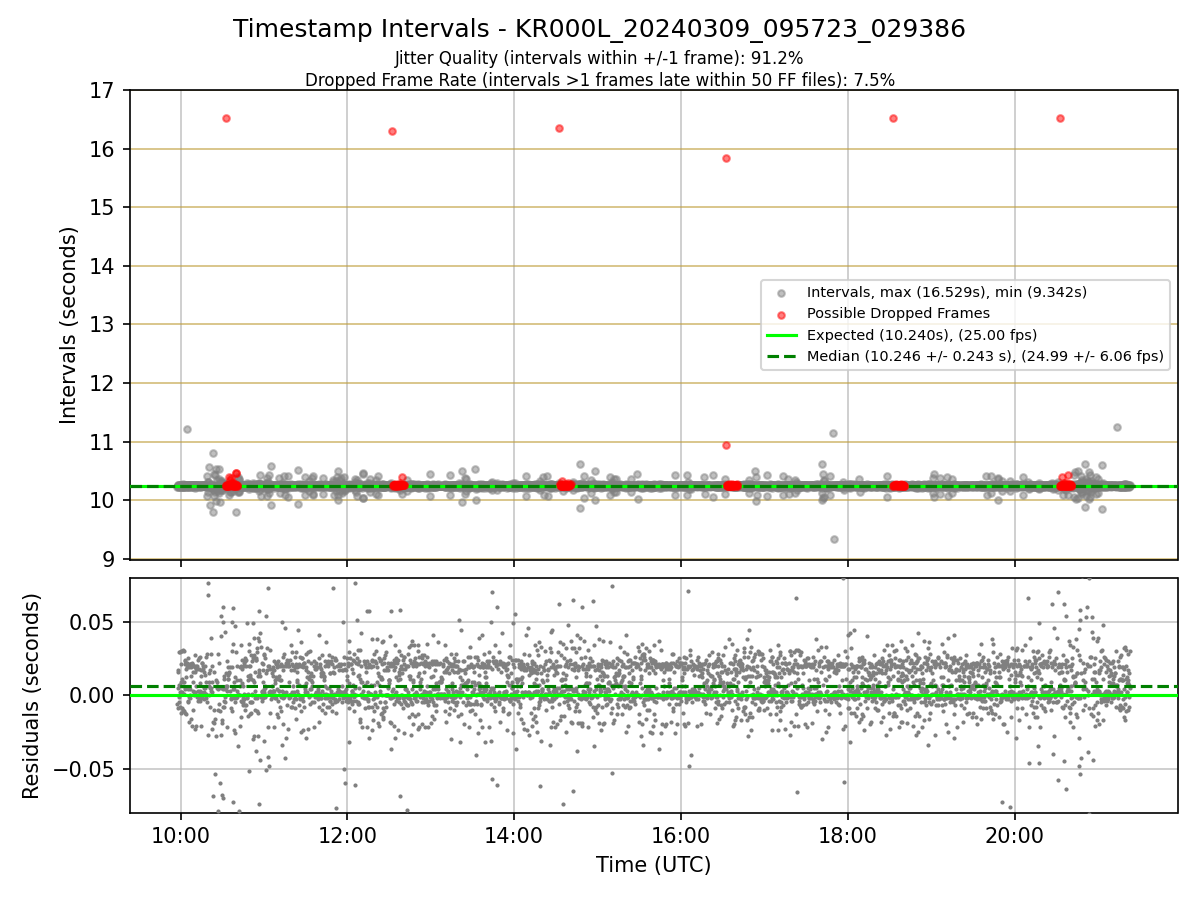Click the '12:00' x-axis tick label
Image resolution: width=1200 pixels, height=900 pixels.
pos(347,836)
